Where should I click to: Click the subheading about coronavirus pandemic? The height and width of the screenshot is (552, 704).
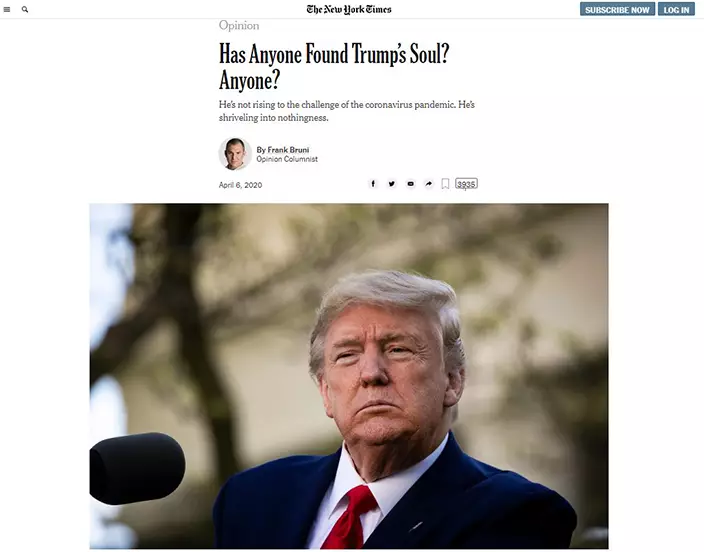tap(347, 111)
